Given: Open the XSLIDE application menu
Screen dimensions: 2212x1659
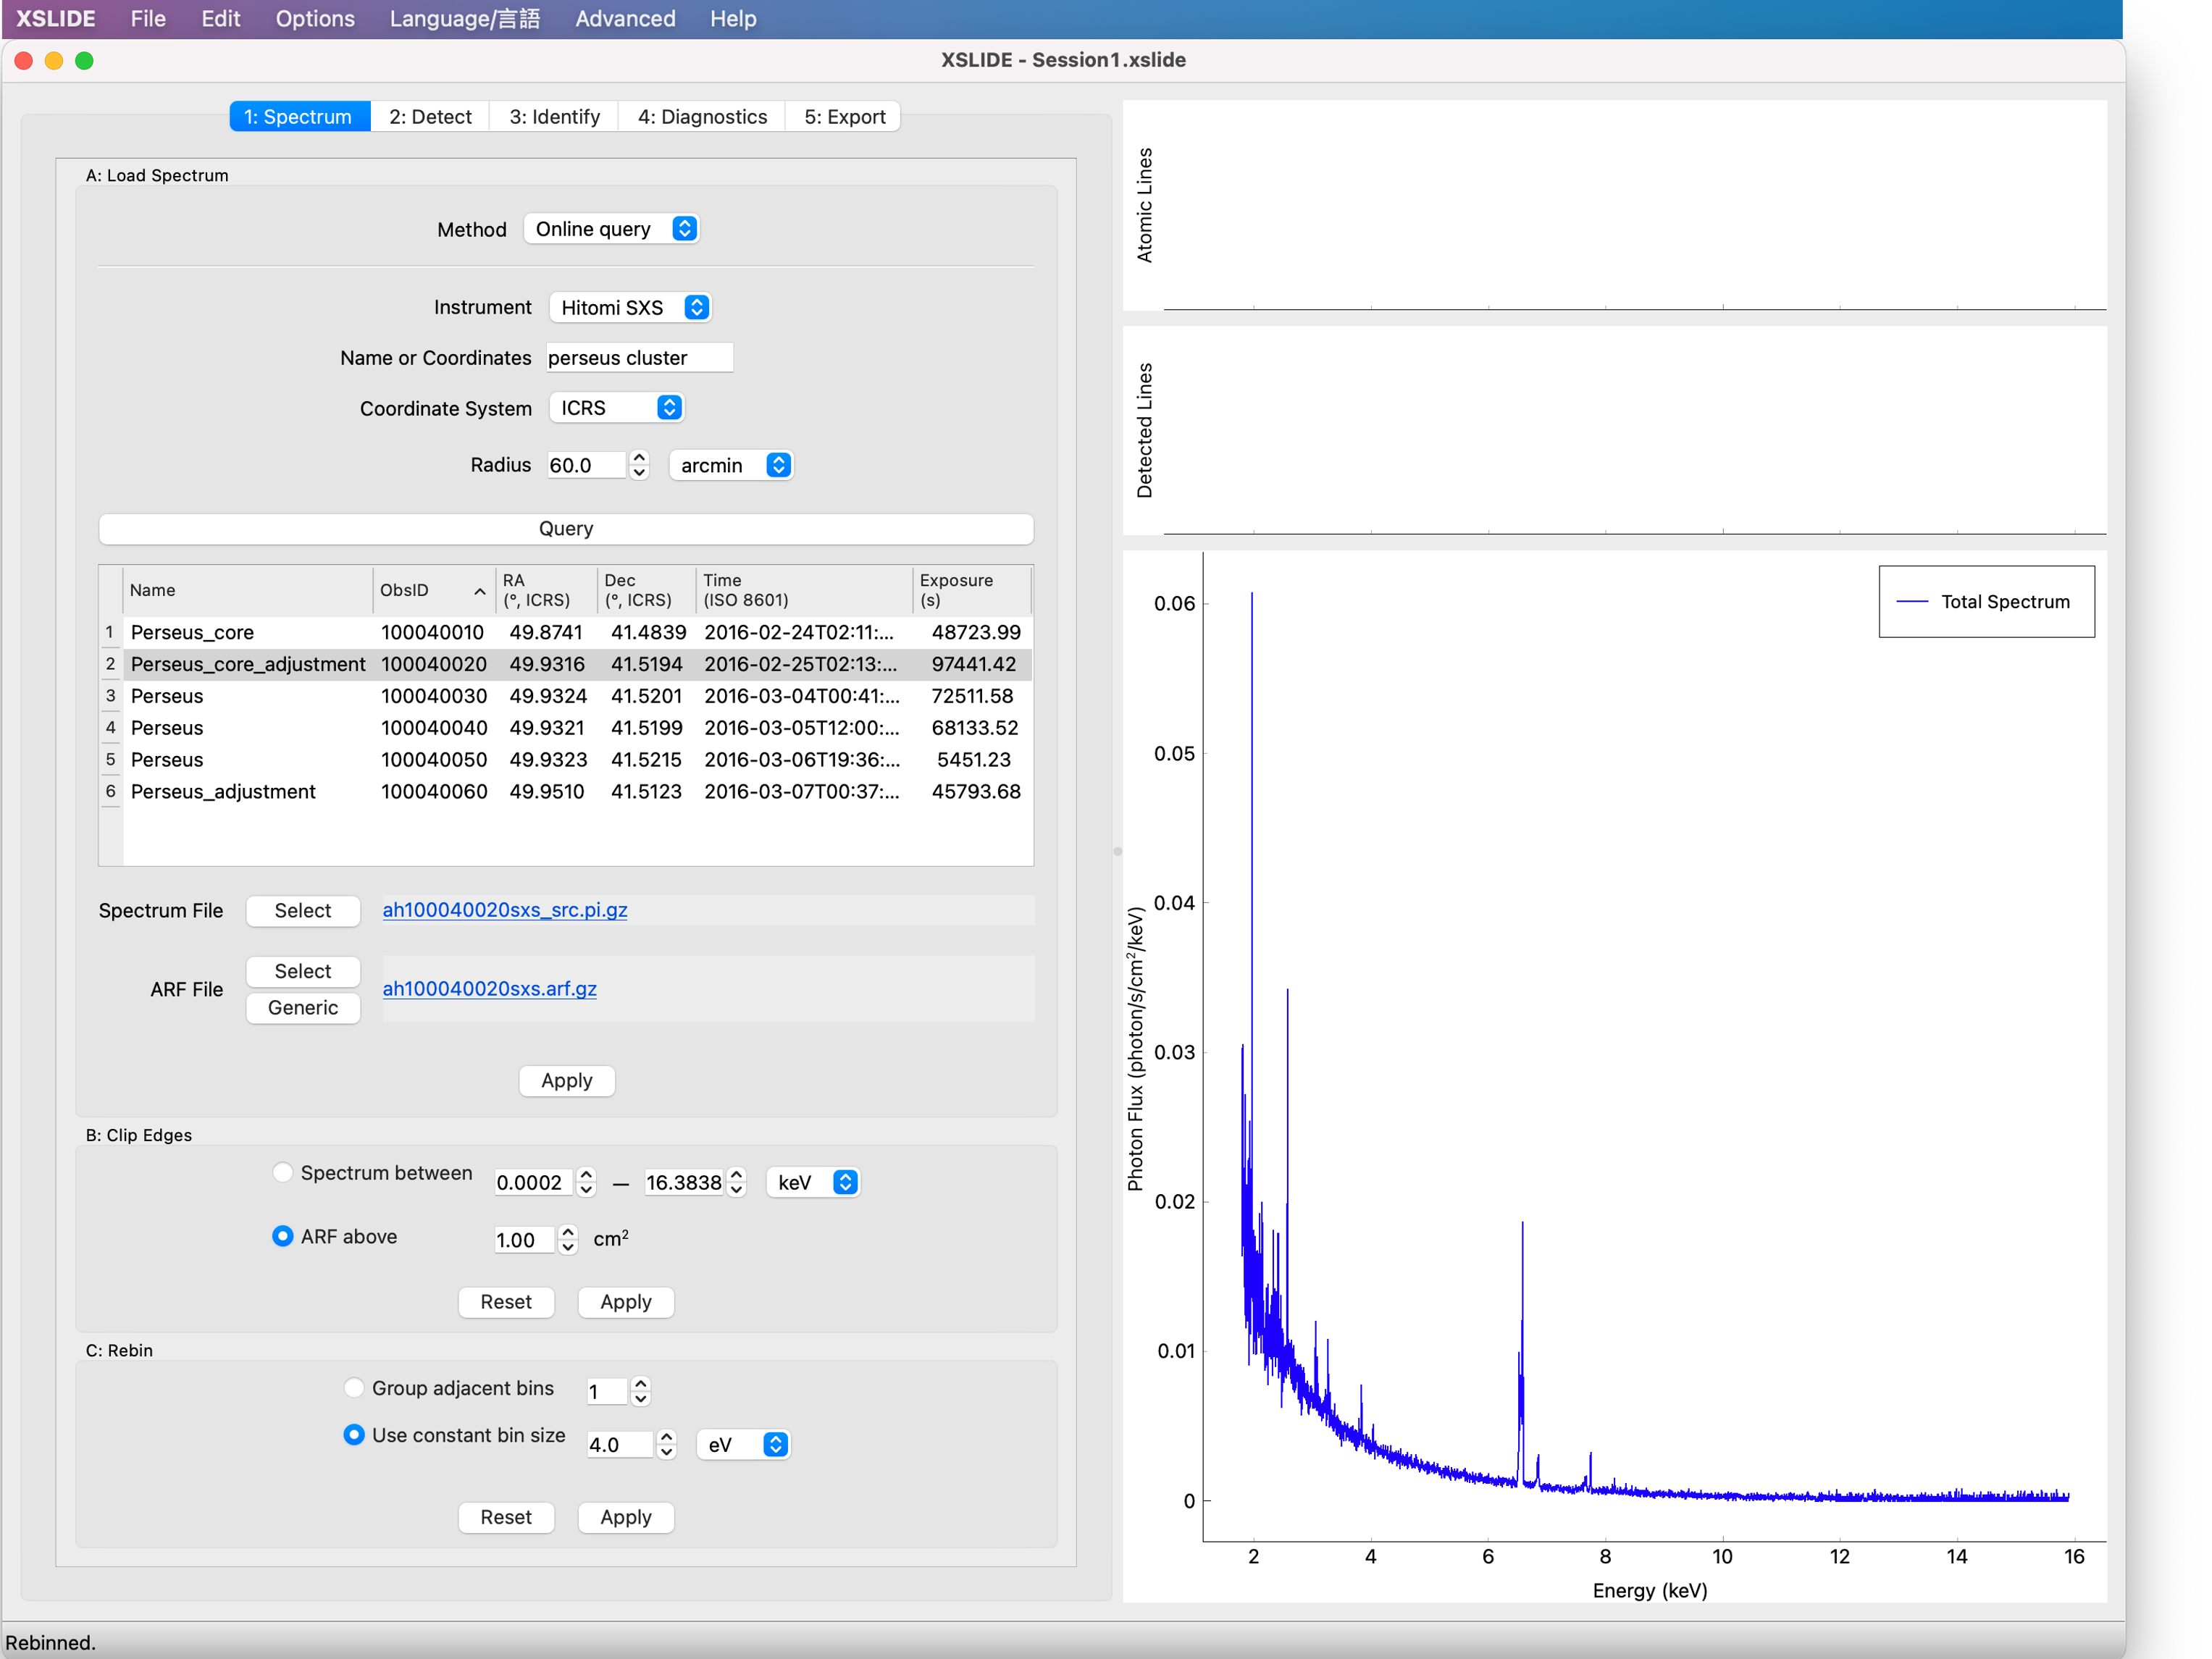Looking at the screenshot, I should (x=56, y=19).
